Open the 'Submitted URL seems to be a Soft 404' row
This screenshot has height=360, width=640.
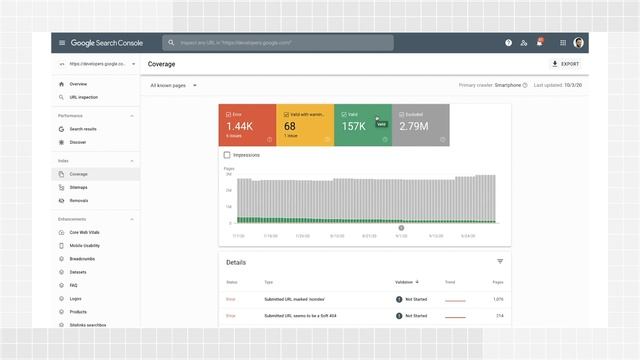364,316
